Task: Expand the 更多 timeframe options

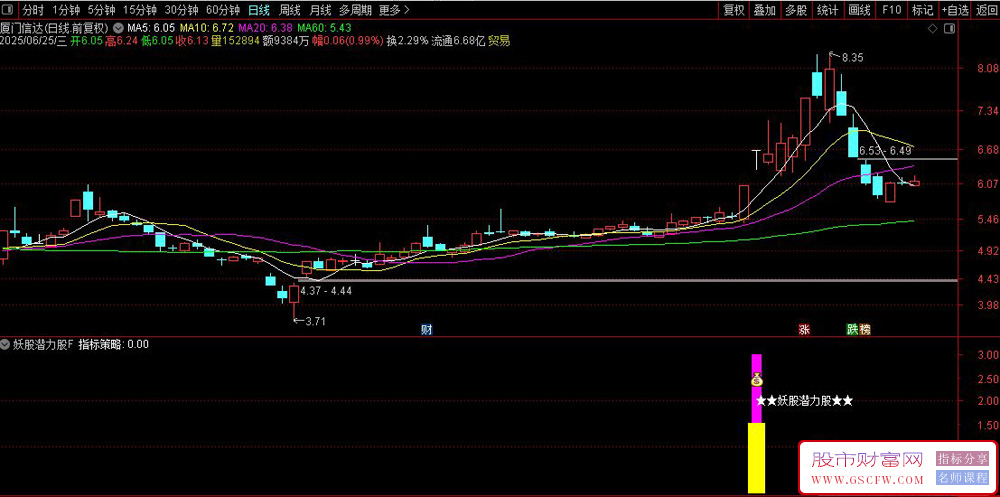Action: pos(394,10)
